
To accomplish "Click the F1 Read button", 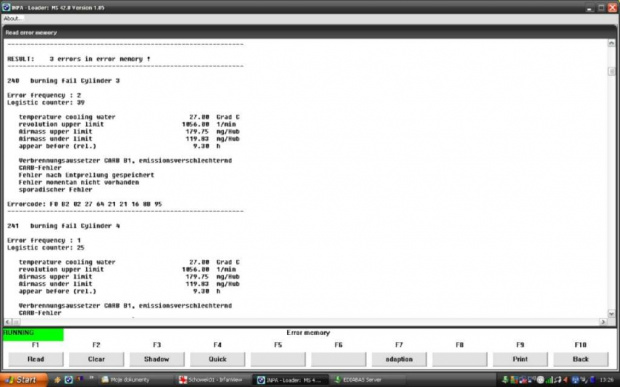I will click(x=36, y=359).
